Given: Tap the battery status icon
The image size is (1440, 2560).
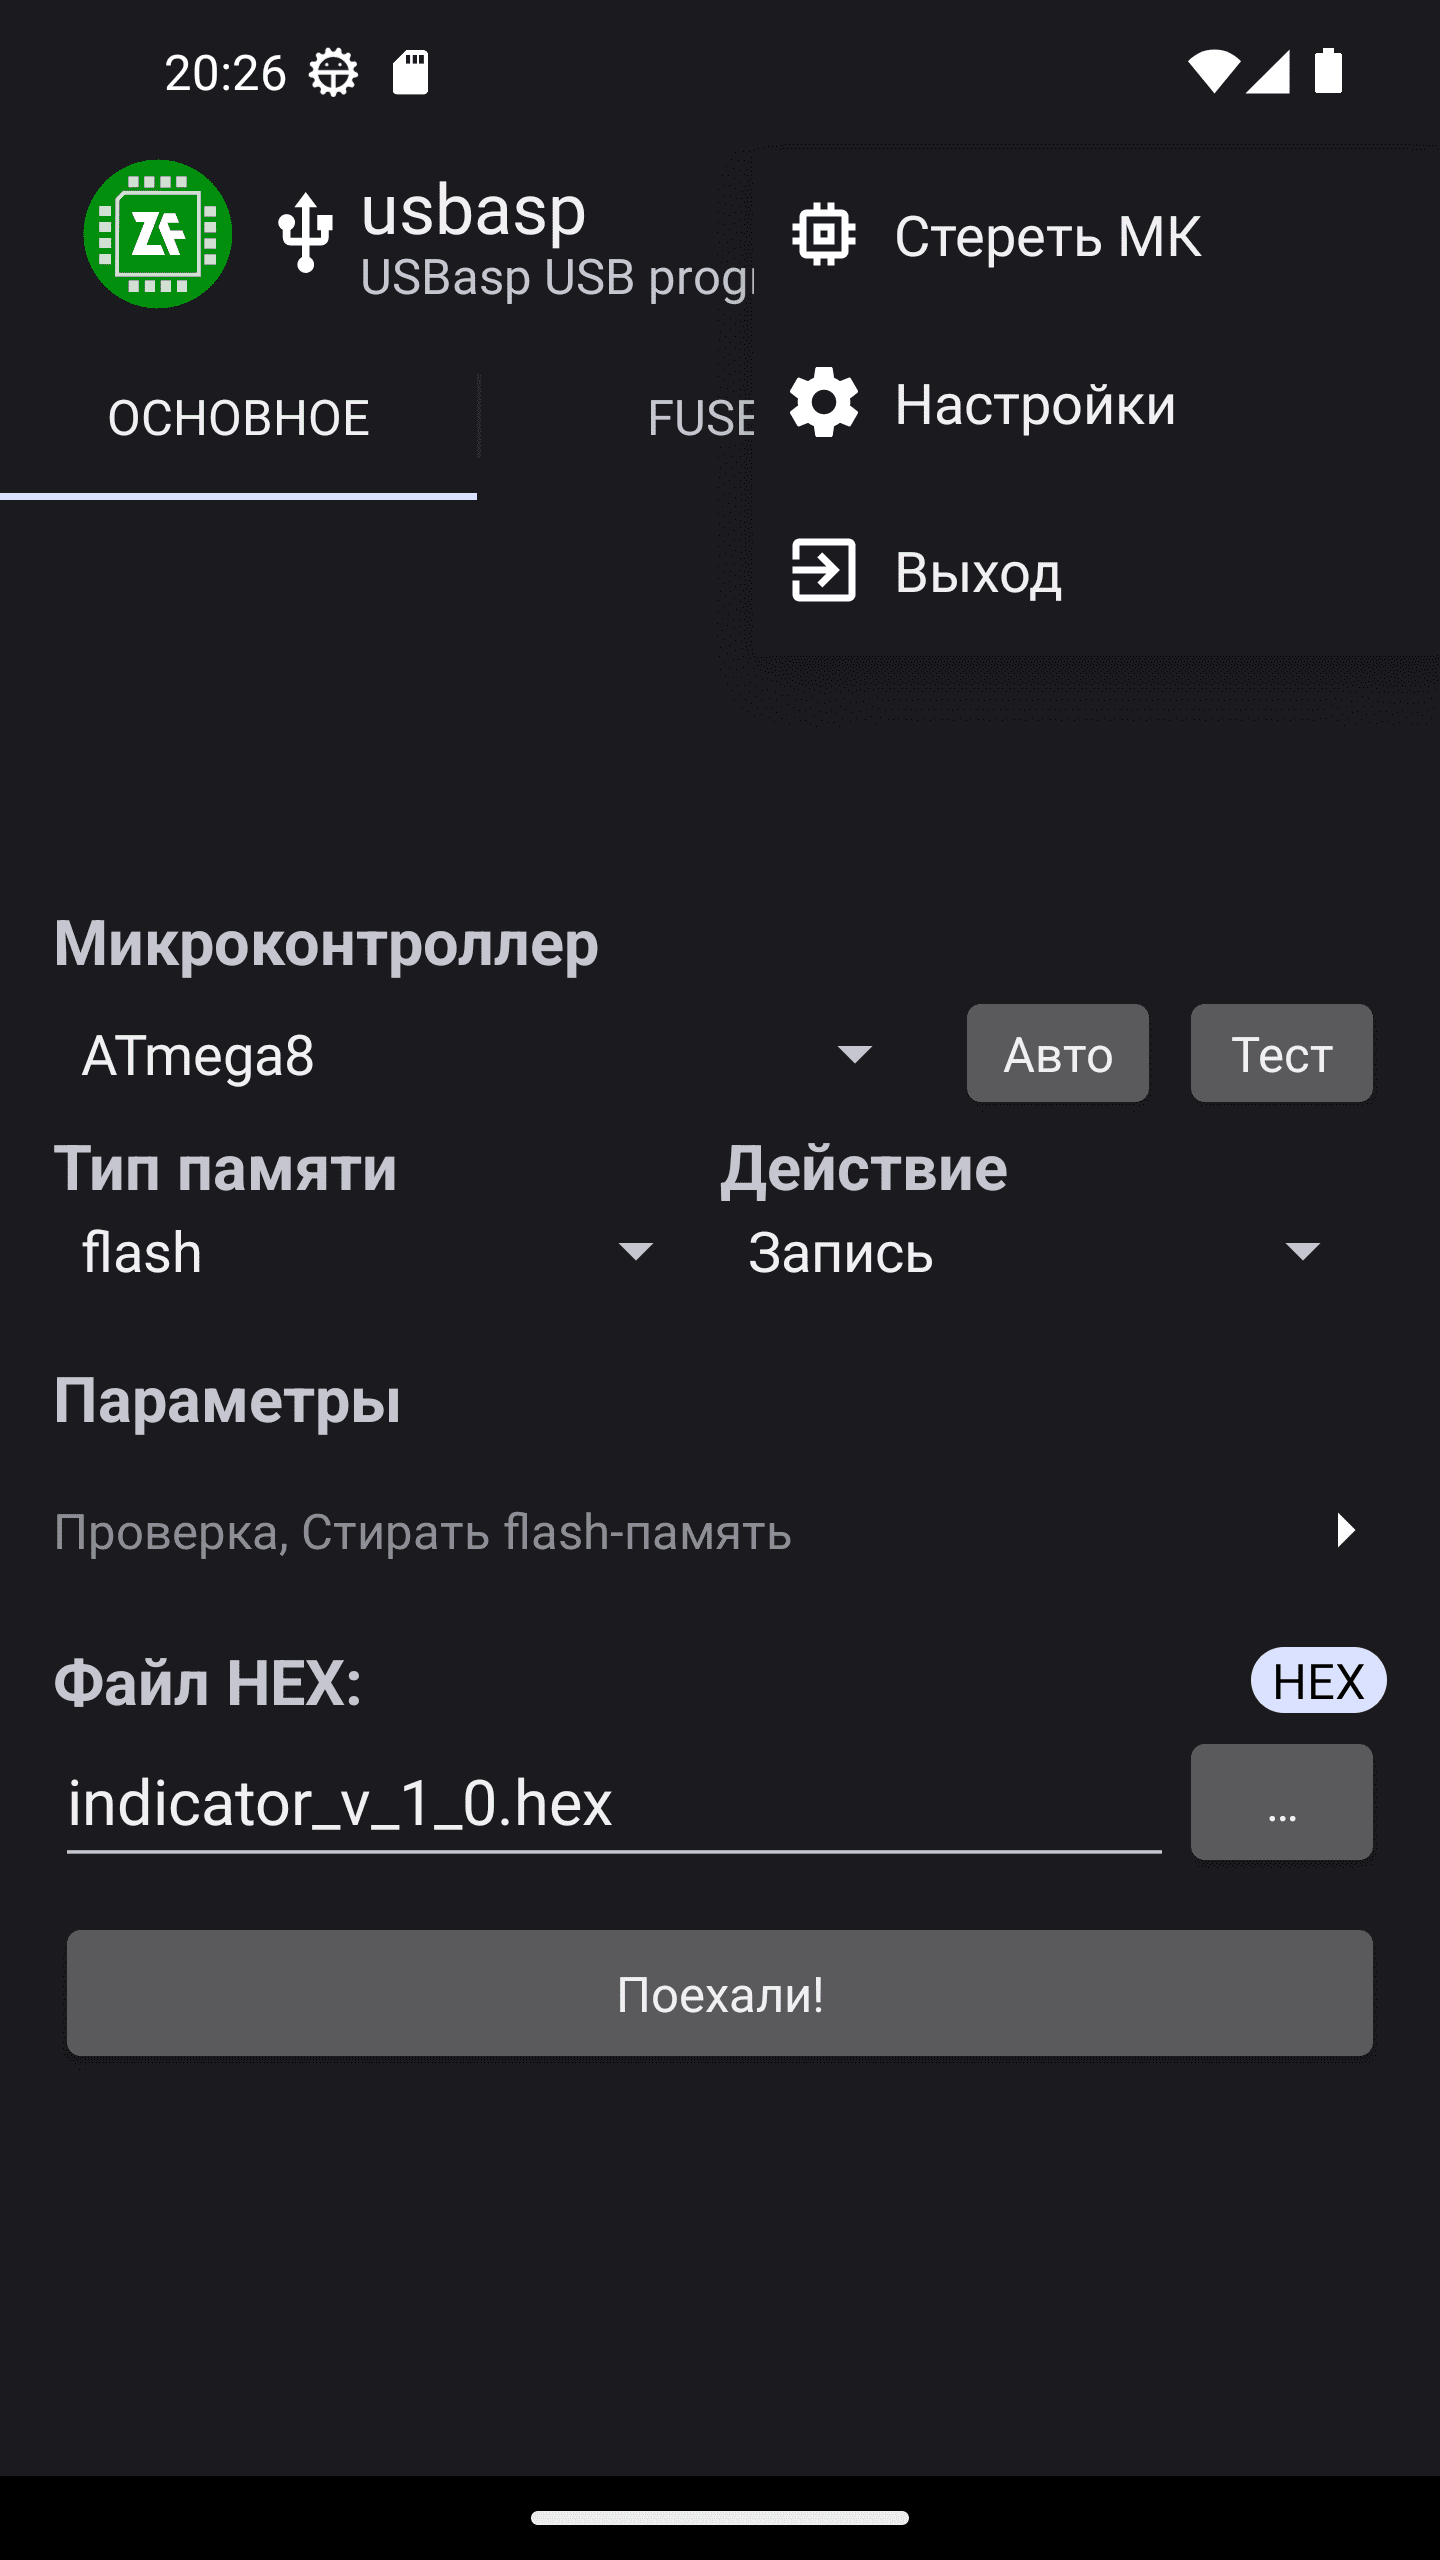Looking at the screenshot, I should [x=1328, y=72].
